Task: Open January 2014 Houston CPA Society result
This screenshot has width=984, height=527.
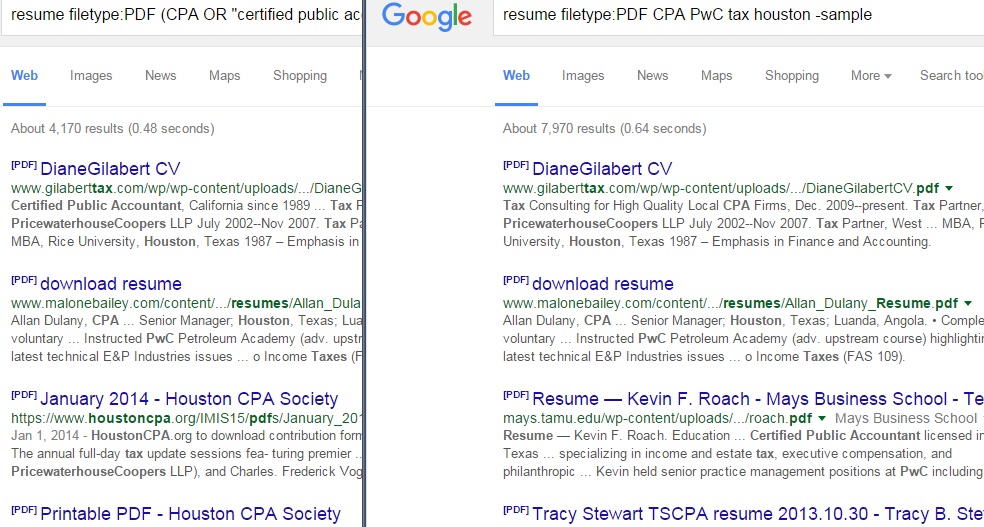Action: tap(189, 399)
